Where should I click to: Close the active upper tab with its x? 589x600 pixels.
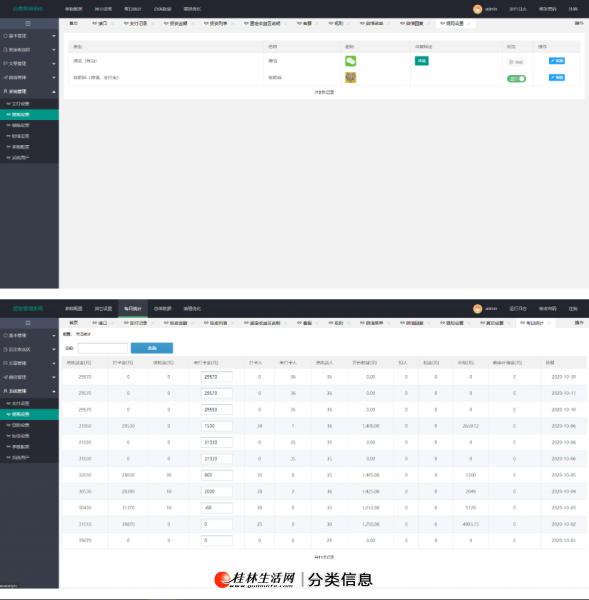[x=469, y=24]
